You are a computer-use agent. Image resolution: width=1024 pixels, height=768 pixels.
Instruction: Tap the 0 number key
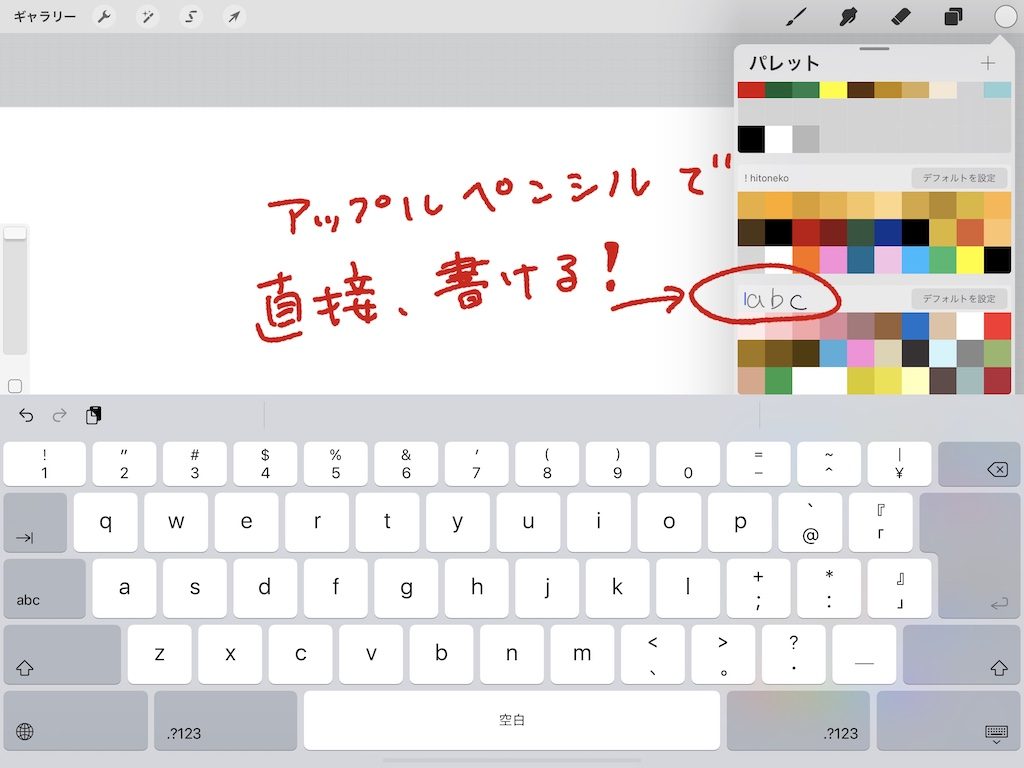688,464
